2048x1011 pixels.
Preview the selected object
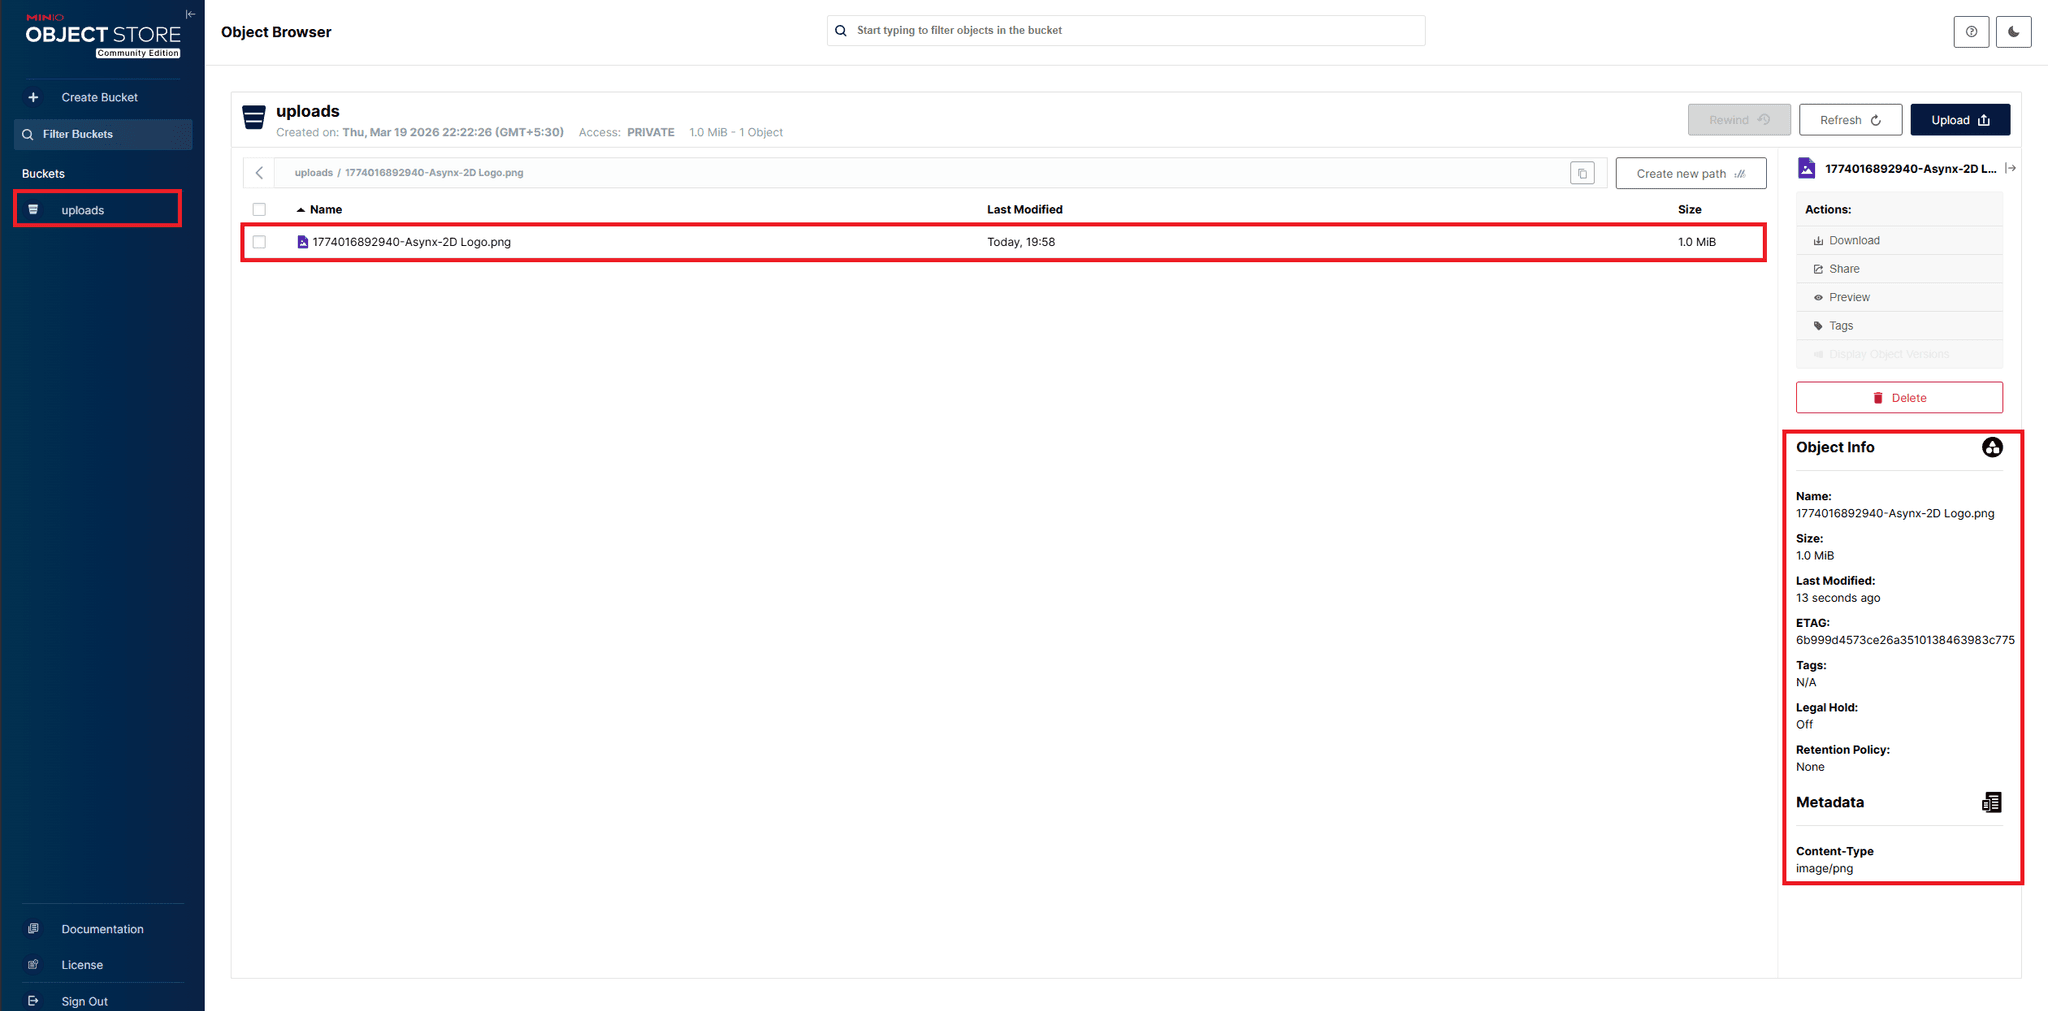[1899, 297]
